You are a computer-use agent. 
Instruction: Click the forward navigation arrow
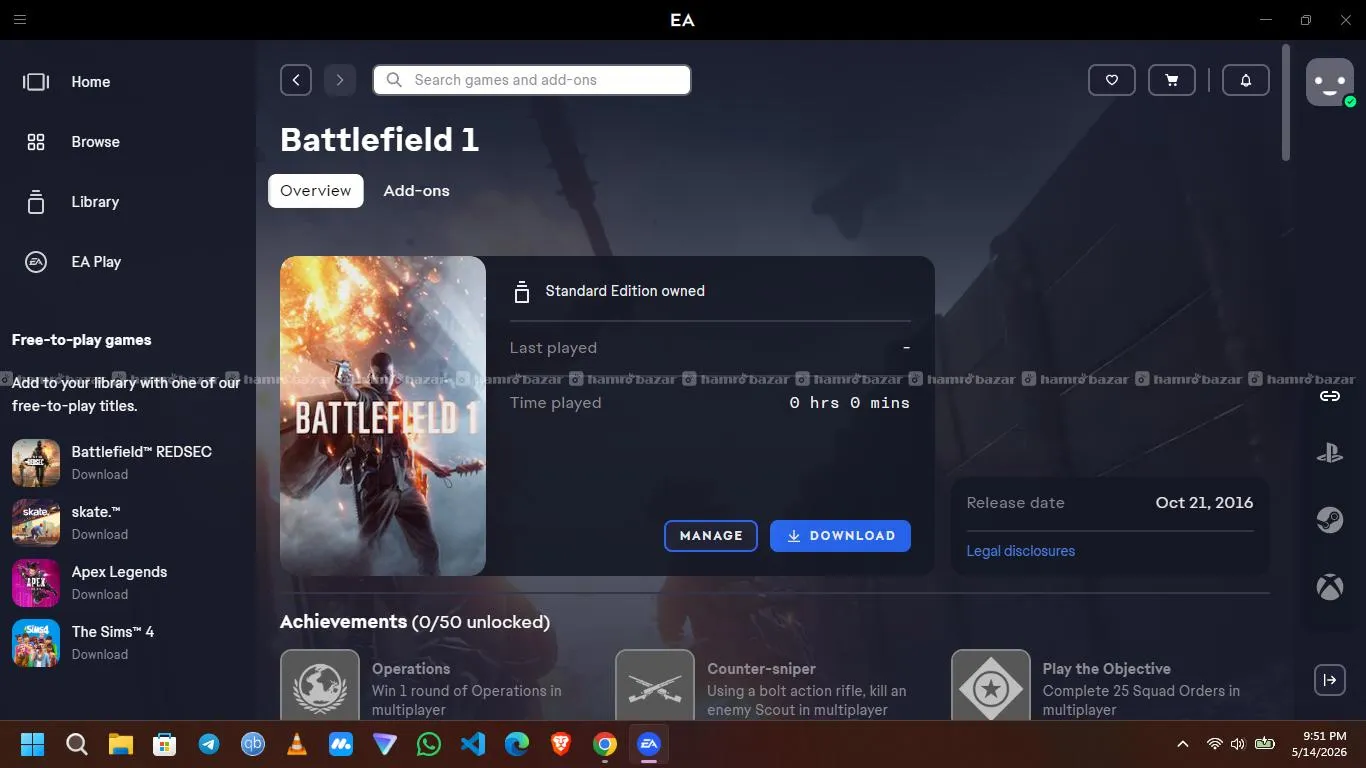[340, 80]
